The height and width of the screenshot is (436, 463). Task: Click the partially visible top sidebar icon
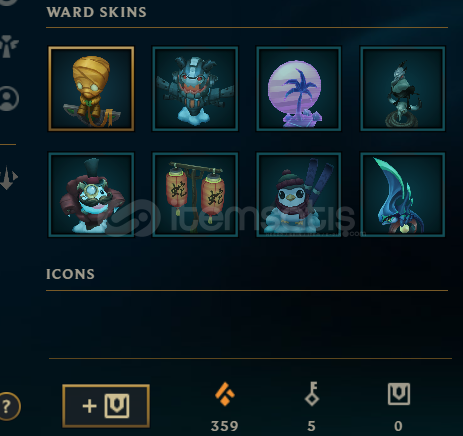coord(8,3)
